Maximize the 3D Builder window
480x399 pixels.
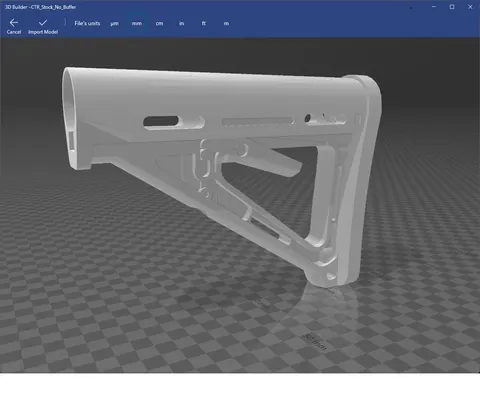click(x=452, y=7)
